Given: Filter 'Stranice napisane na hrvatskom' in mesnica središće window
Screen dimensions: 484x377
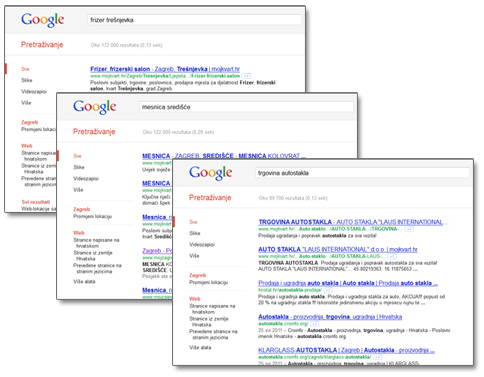Looking at the screenshot, I should [96, 243].
